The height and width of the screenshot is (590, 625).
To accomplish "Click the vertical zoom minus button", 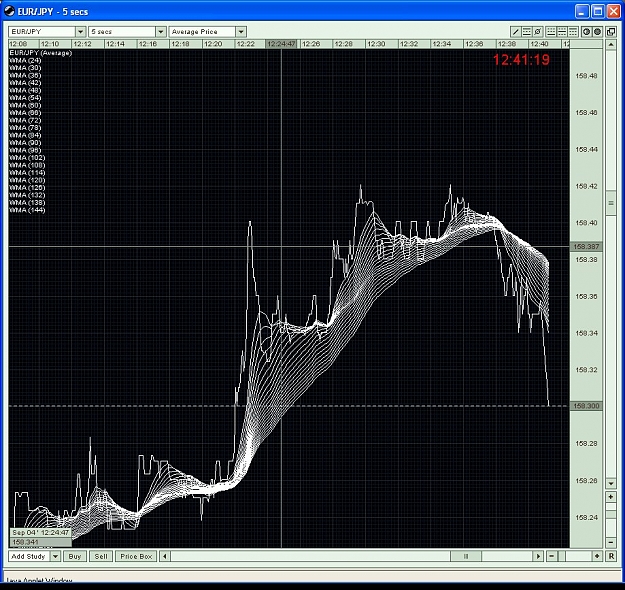I will click(611, 543).
